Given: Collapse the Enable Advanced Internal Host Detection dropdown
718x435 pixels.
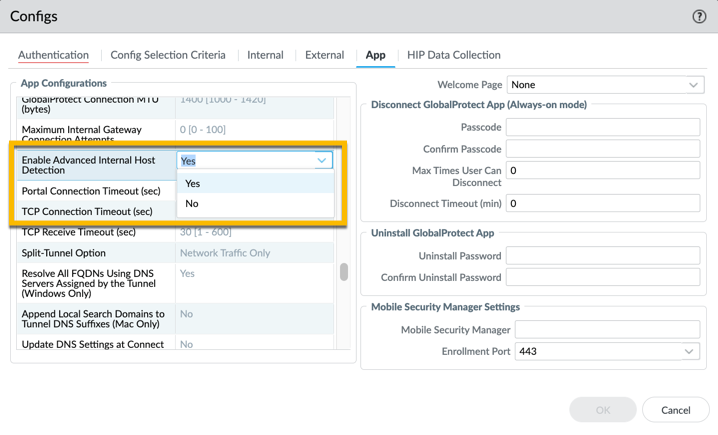Looking at the screenshot, I should [x=321, y=160].
